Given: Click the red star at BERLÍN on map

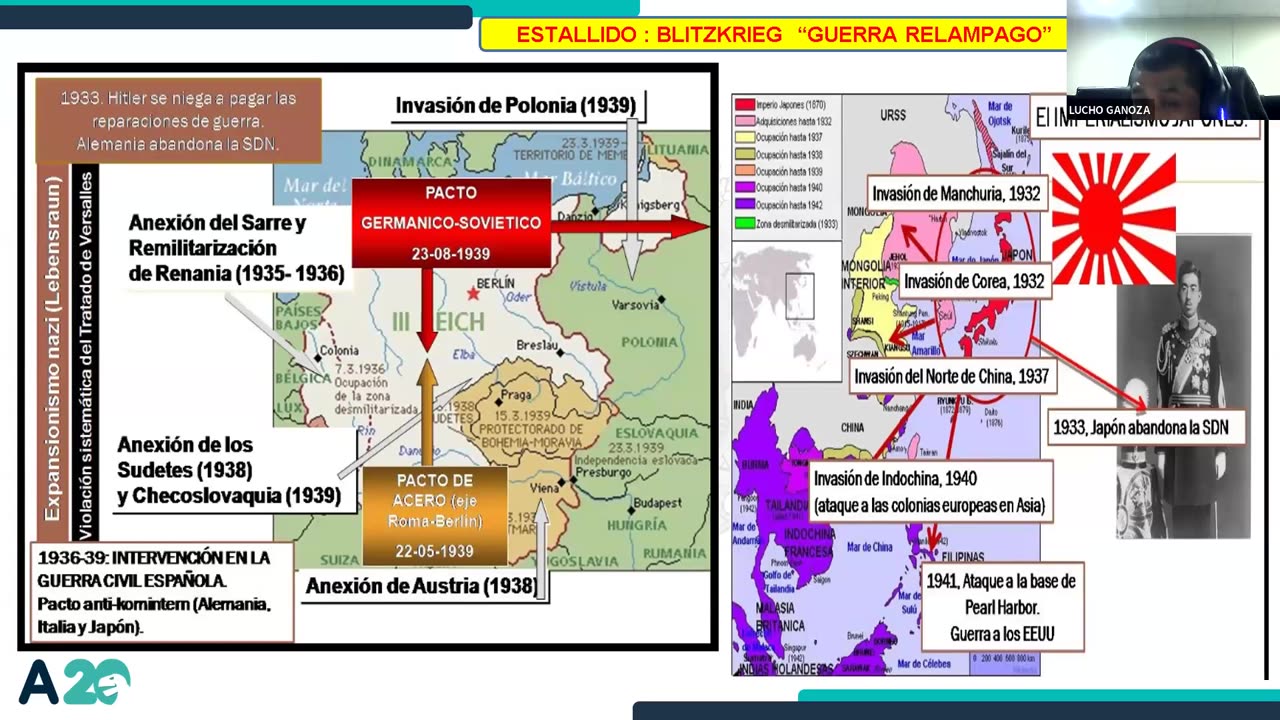Looking at the screenshot, I should pos(473,293).
